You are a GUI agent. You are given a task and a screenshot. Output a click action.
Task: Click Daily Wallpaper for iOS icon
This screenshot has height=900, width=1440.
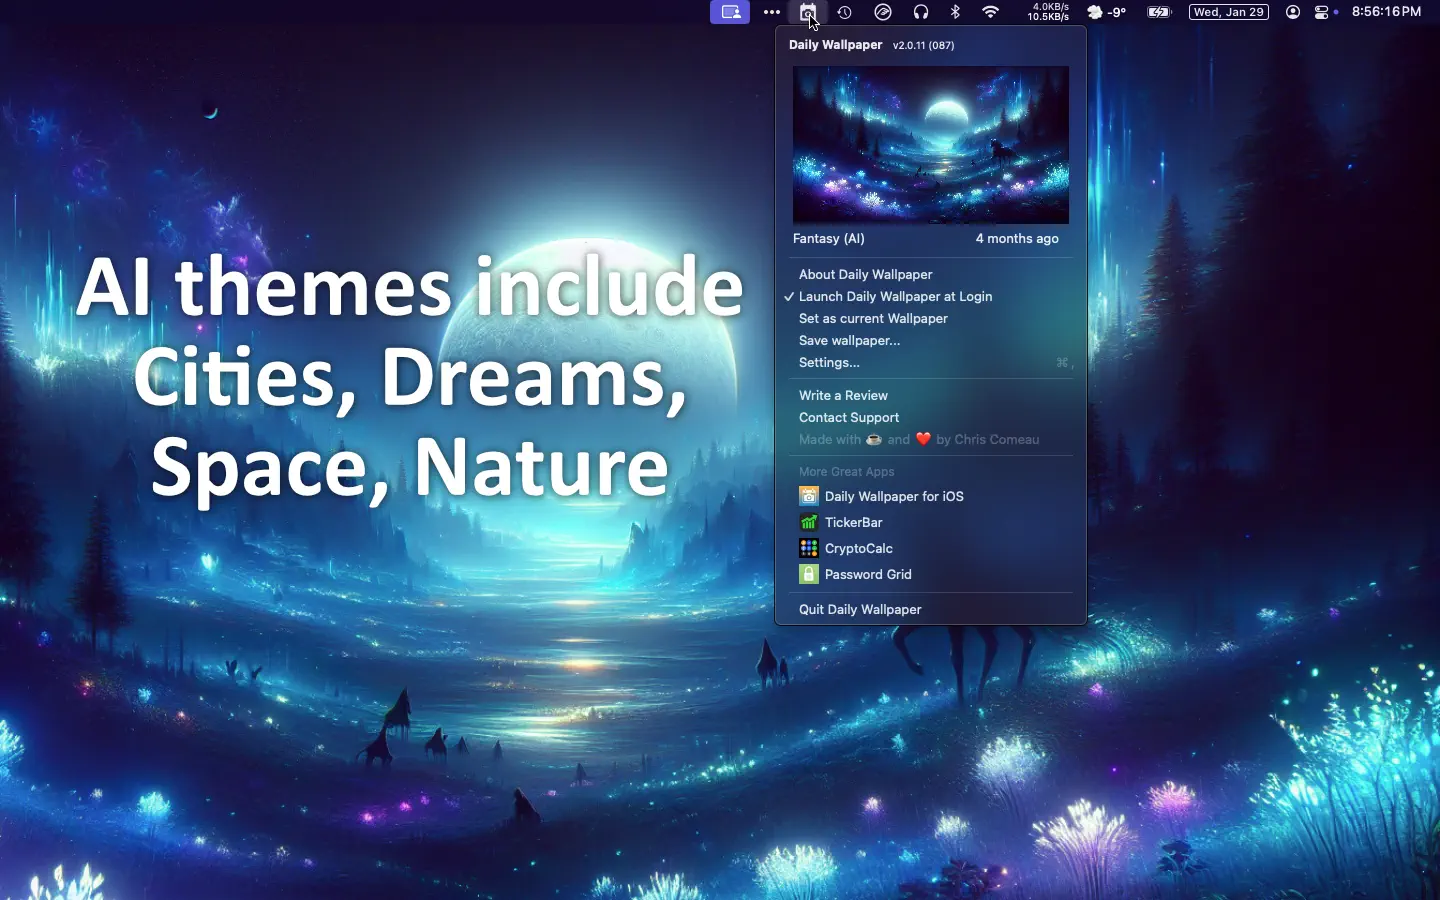809,496
